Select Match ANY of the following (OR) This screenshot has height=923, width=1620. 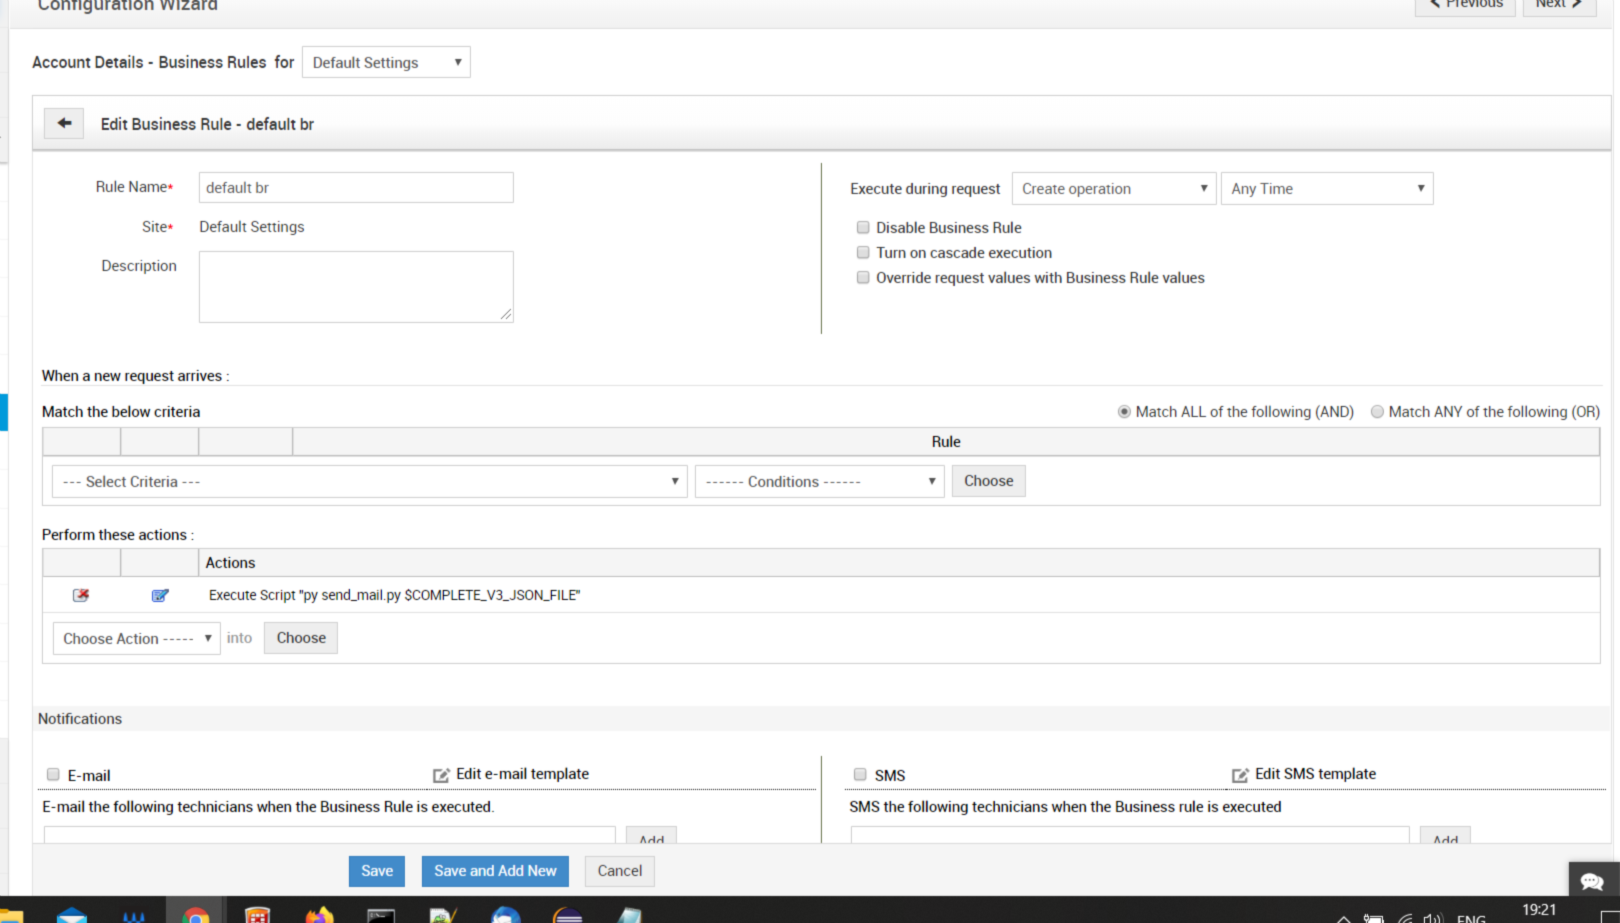click(1377, 411)
